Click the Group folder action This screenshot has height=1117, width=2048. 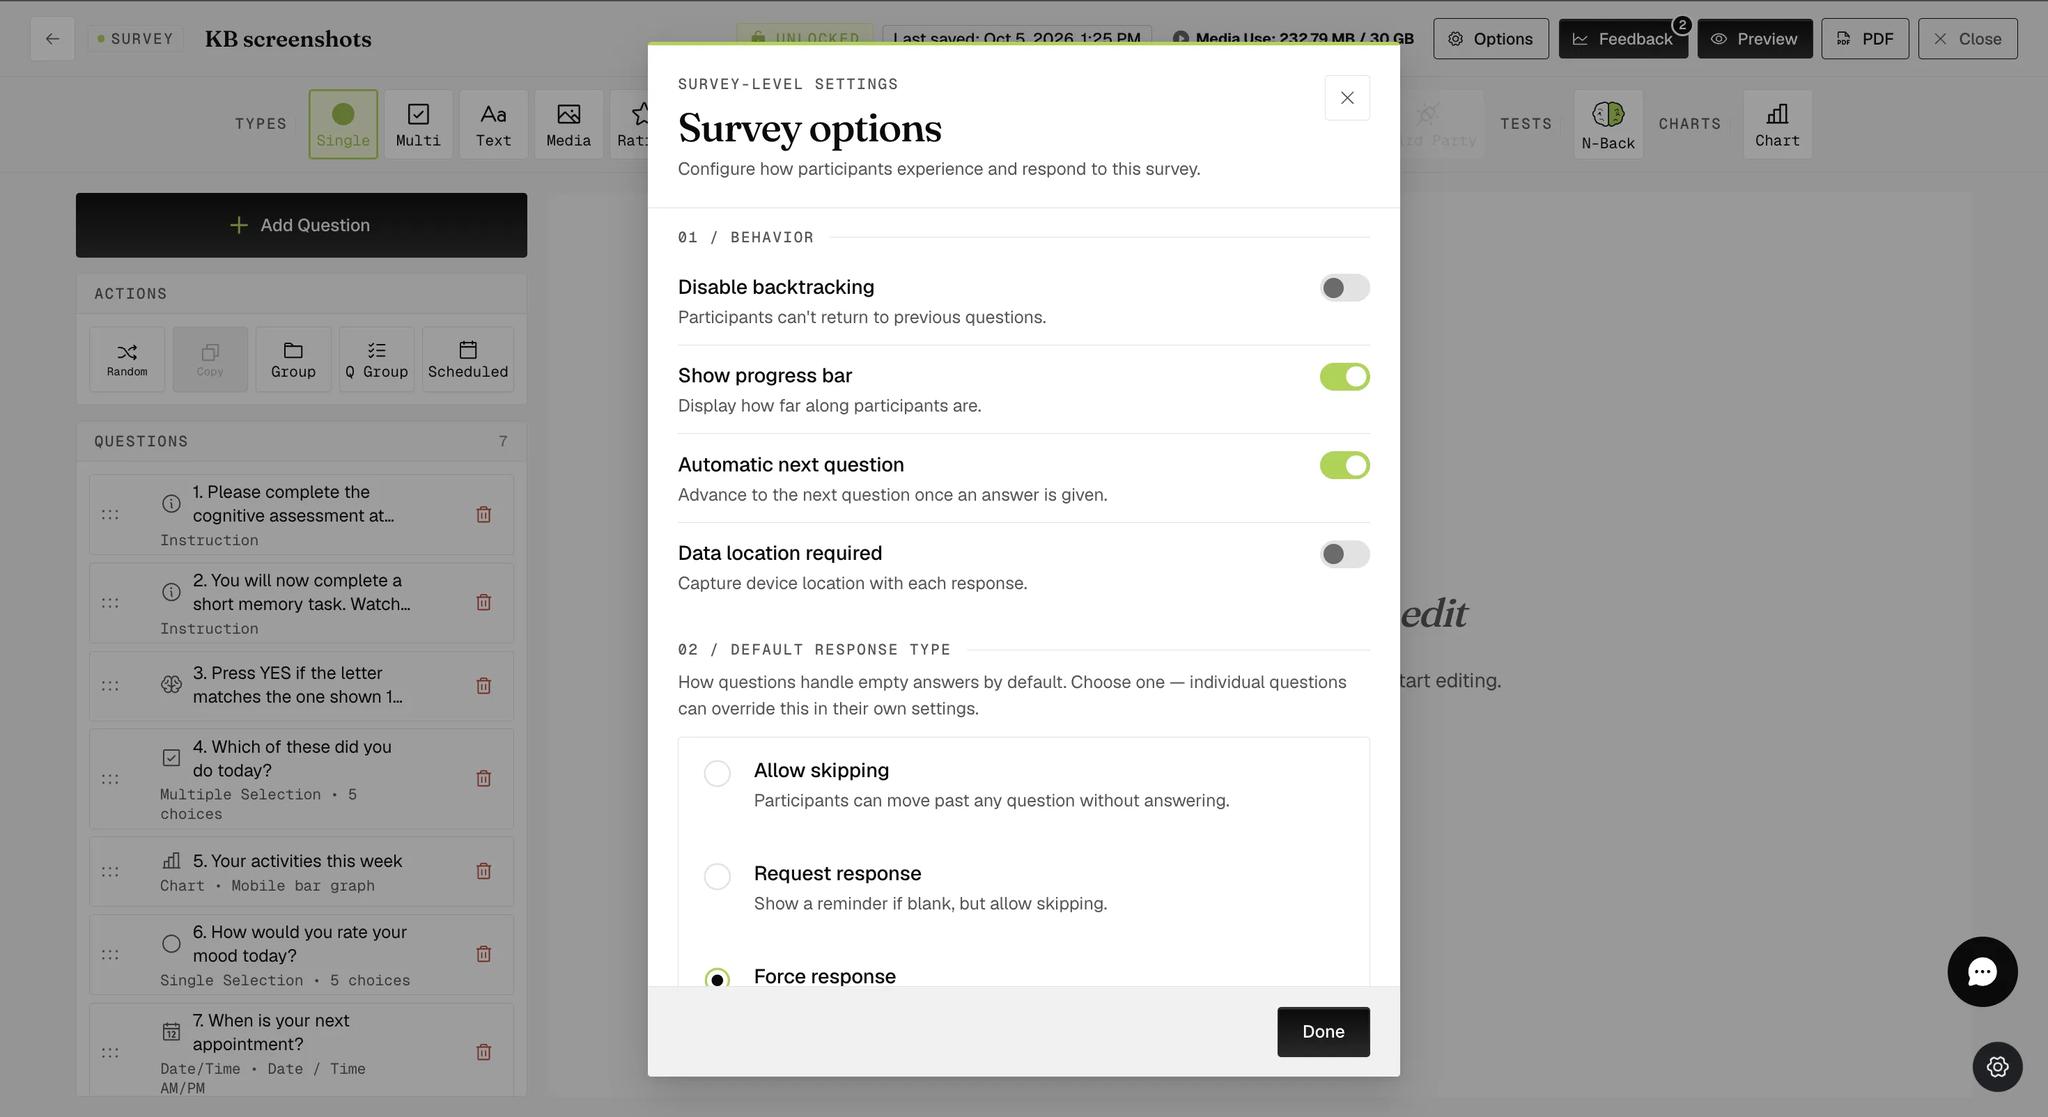[x=293, y=359]
